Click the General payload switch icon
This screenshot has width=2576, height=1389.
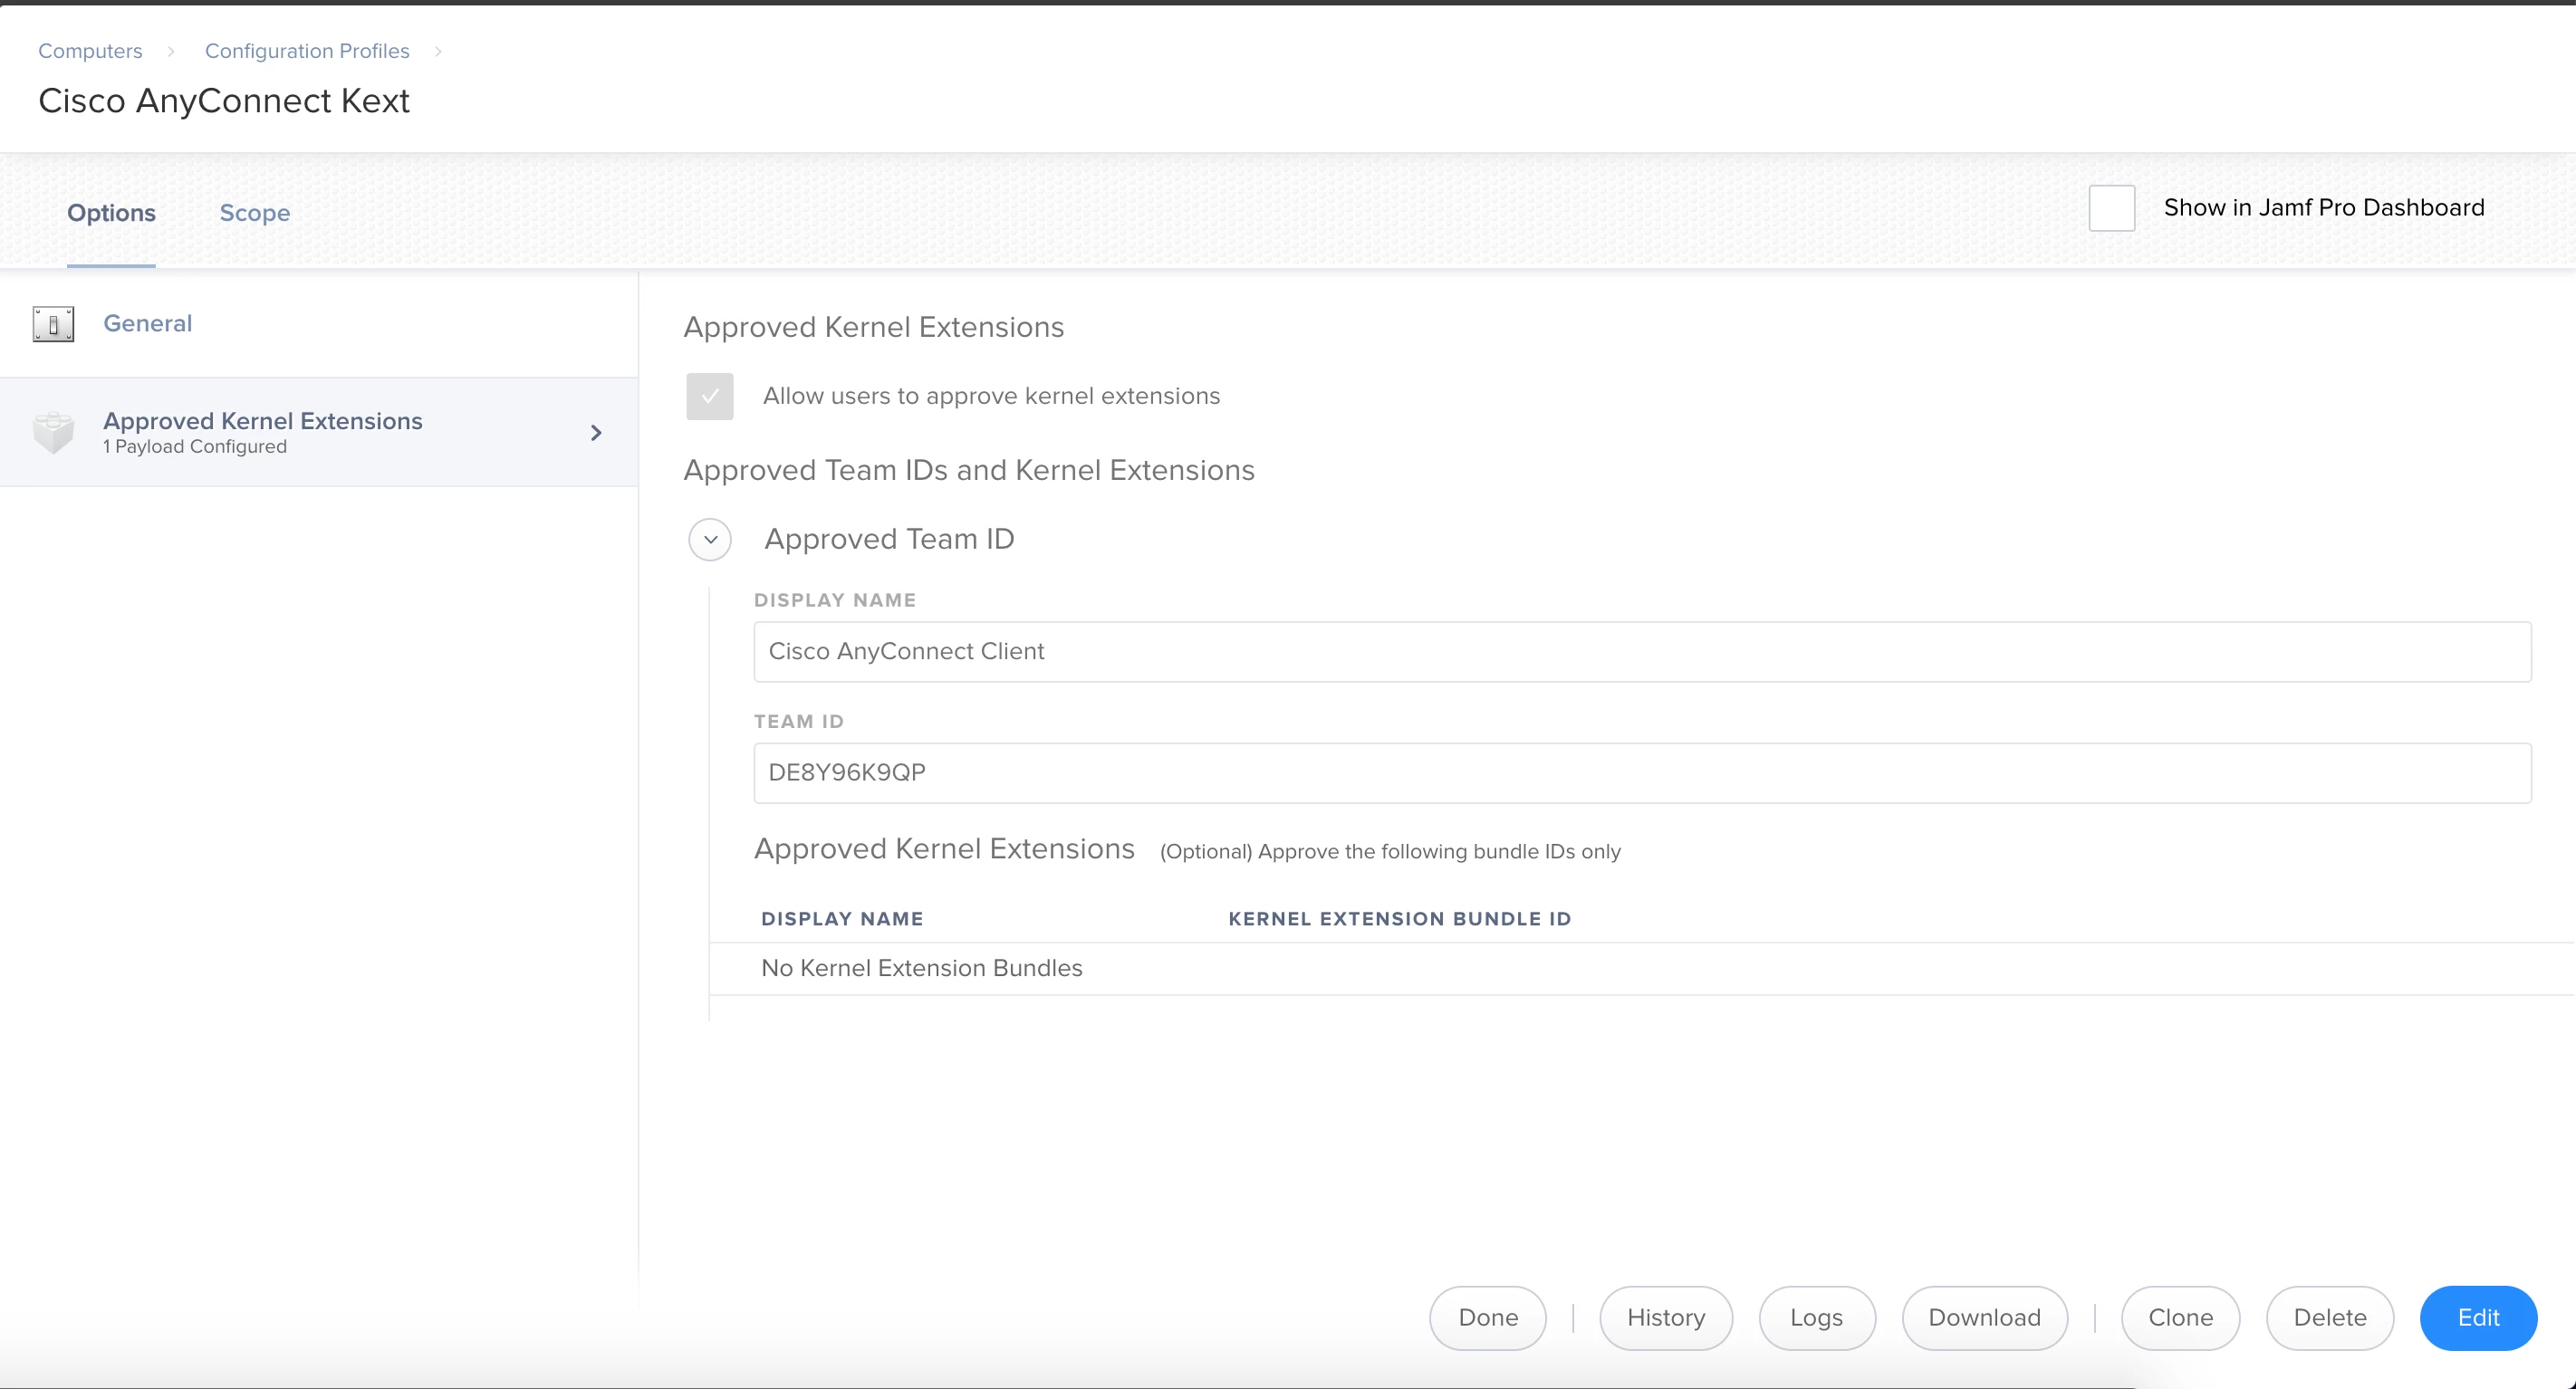(53, 324)
